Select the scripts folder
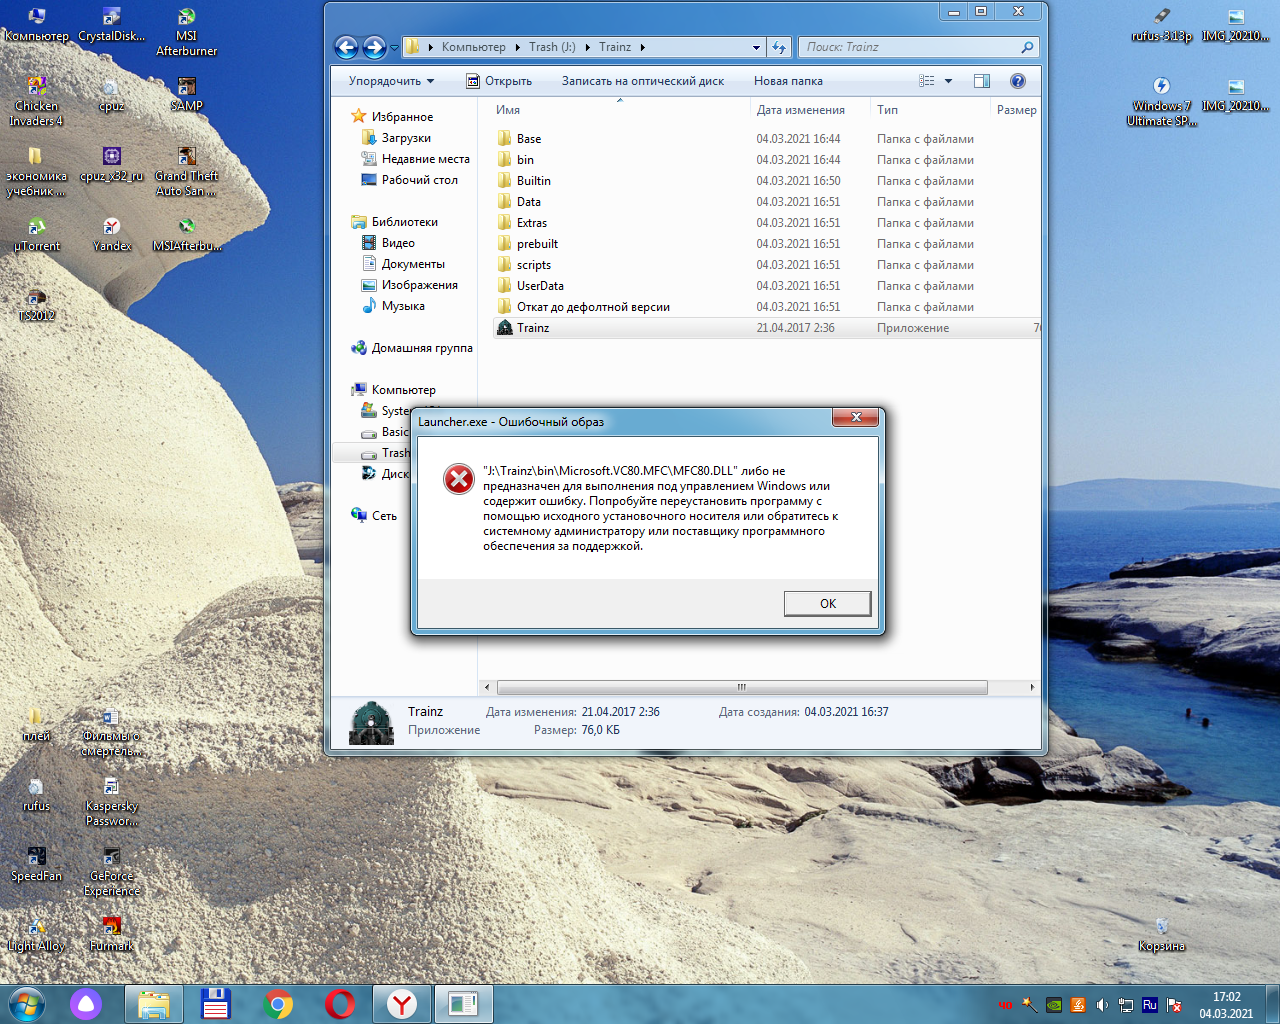Screen dimensions: 1280x1024 [x=533, y=265]
